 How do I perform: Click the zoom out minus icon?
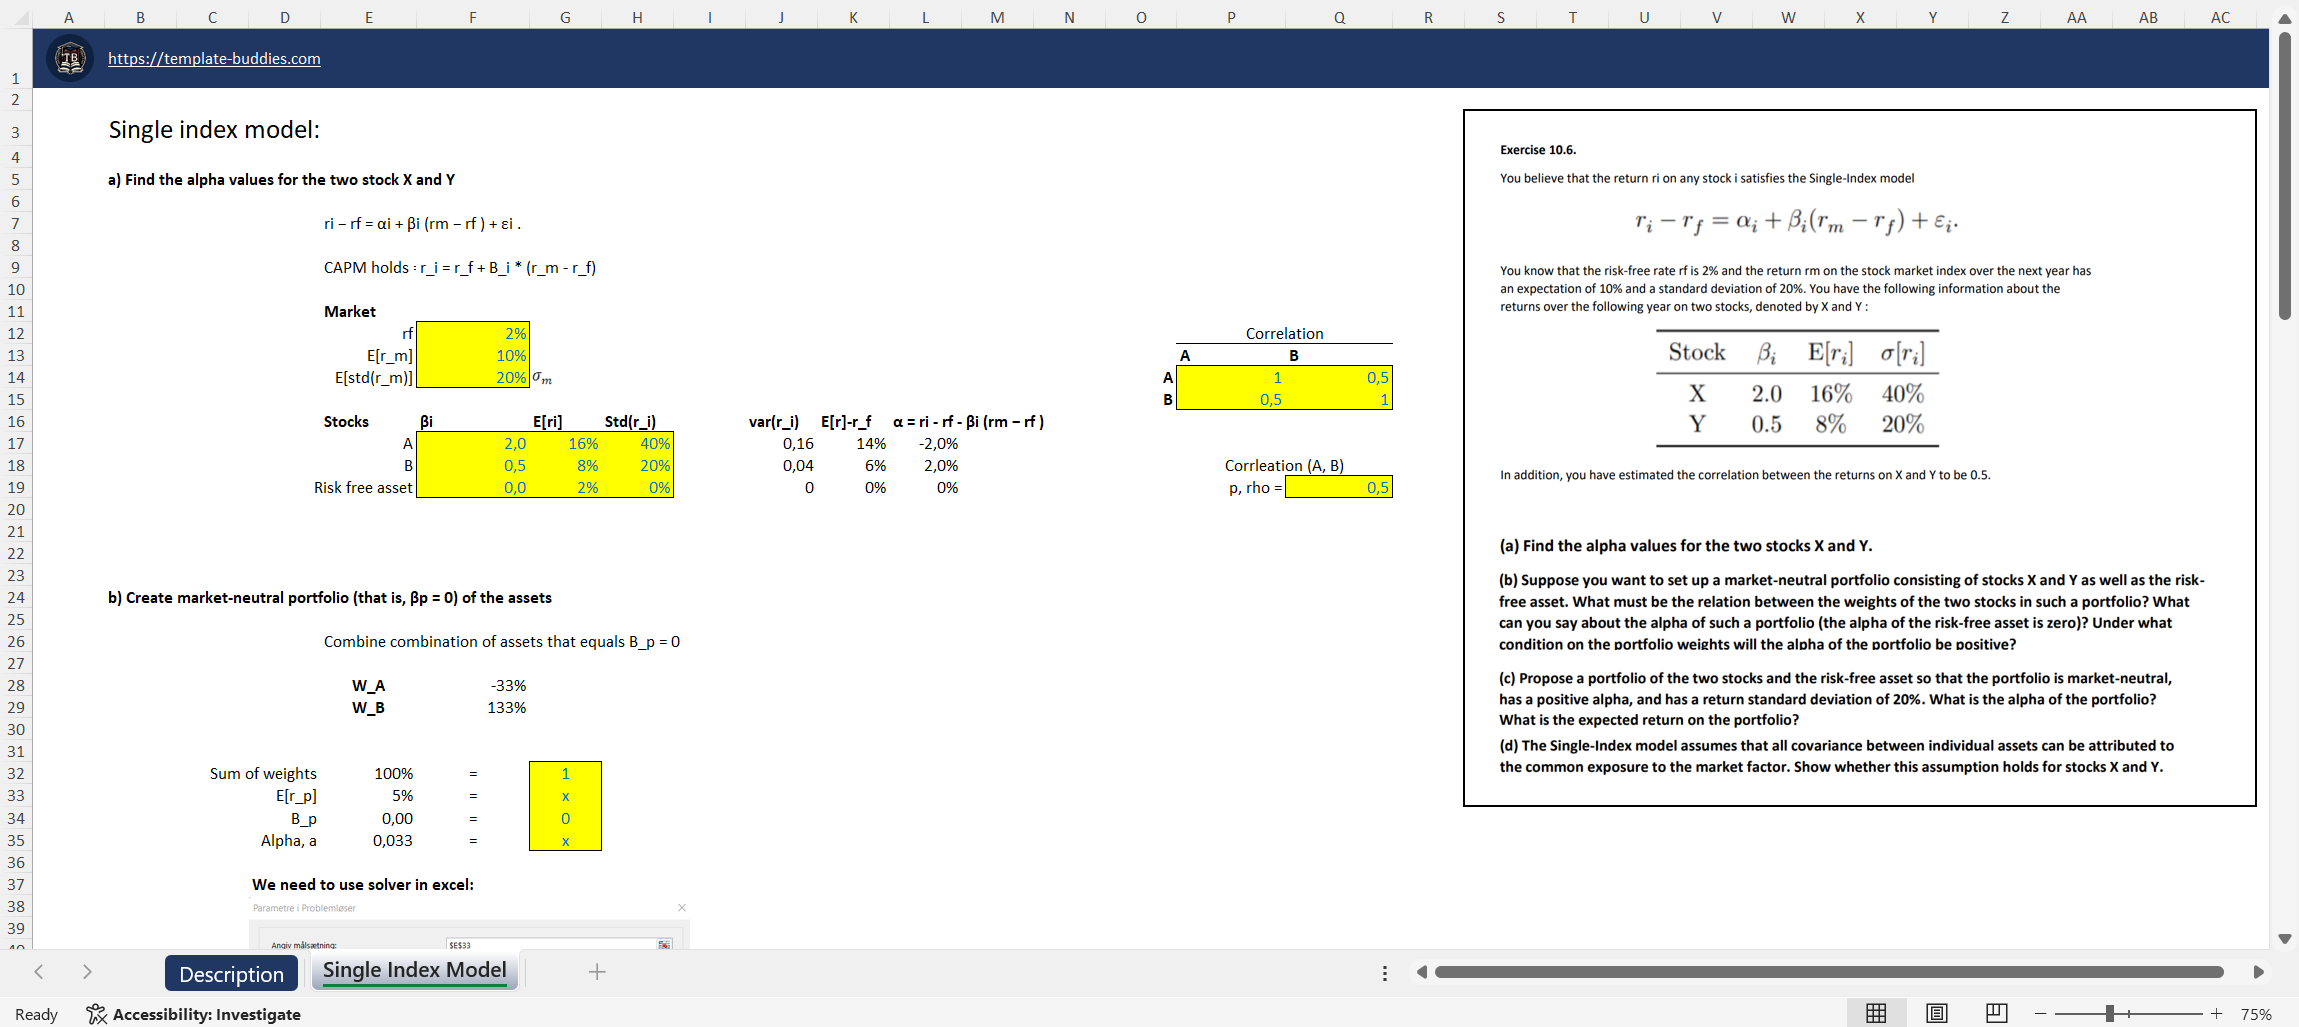(2041, 1013)
